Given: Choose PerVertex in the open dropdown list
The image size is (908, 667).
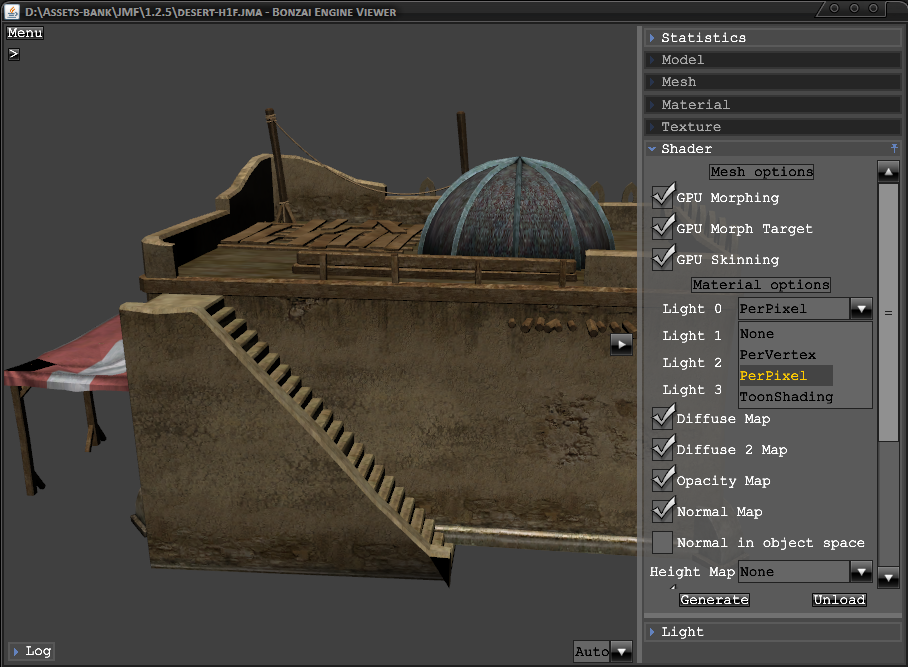Looking at the screenshot, I should (778, 355).
